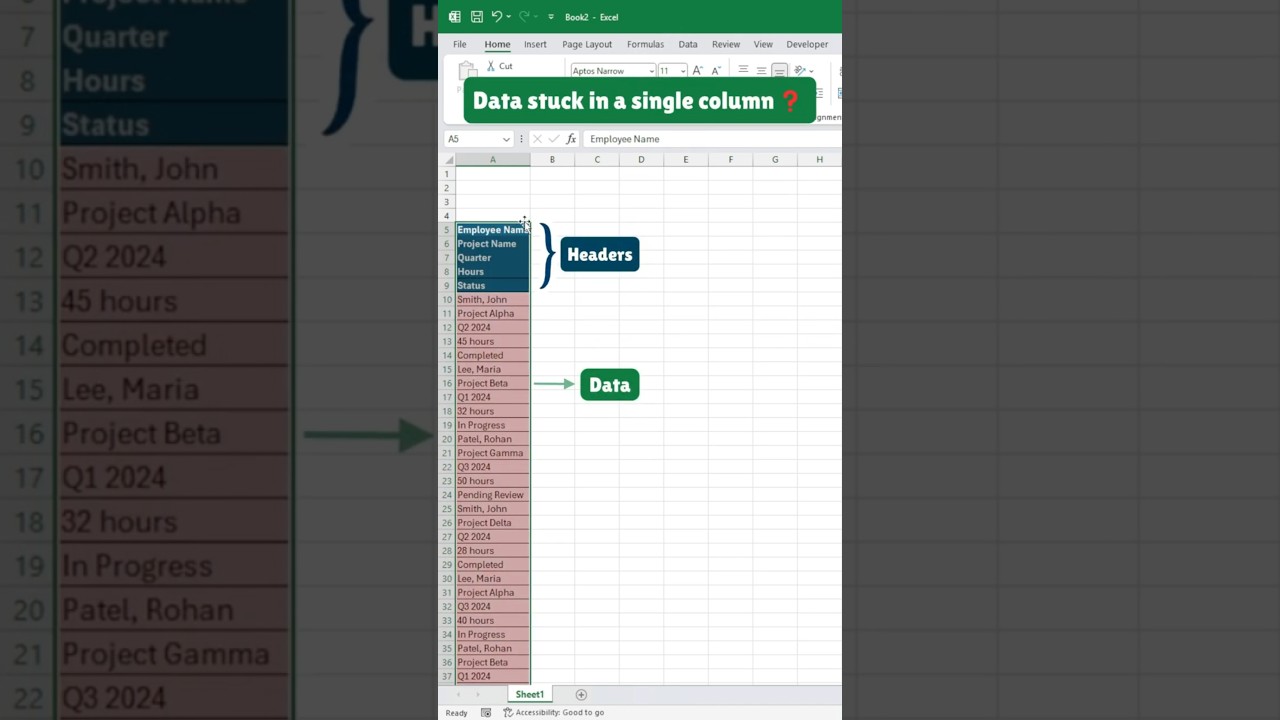Select column B by its header
The image size is (1280, 720).
tap(552, 160)
